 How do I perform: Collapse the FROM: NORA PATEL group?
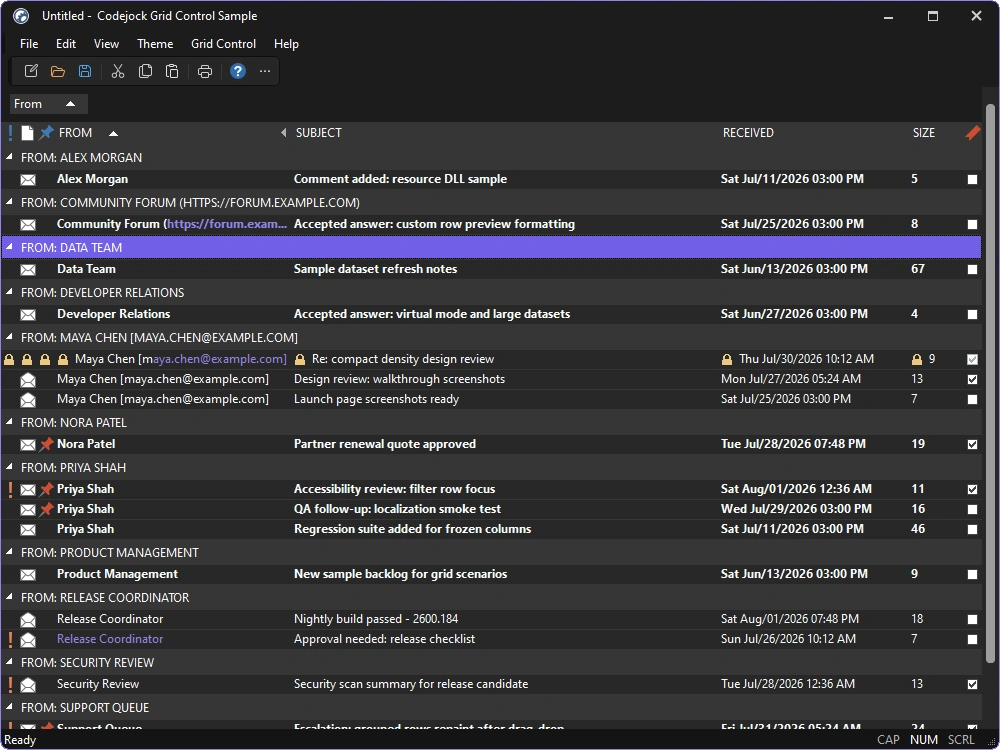[10, 422]
